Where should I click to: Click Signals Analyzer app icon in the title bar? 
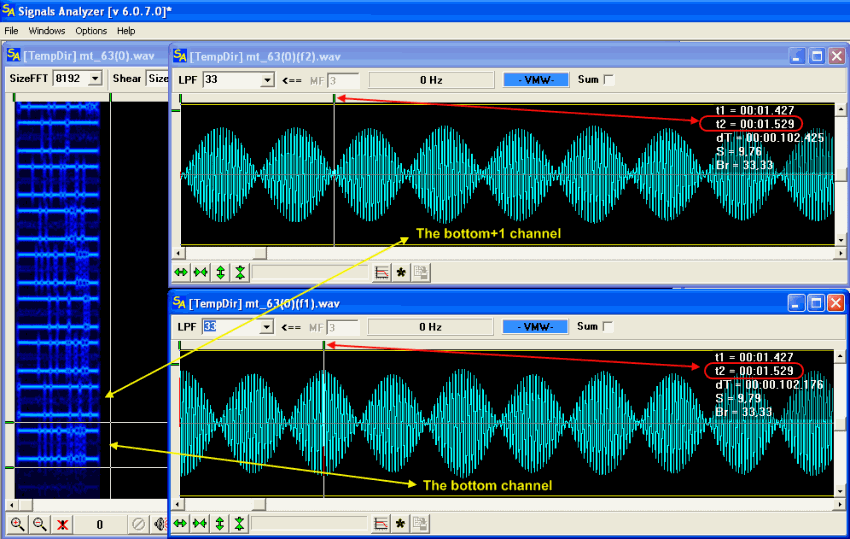tap(8, 10)
